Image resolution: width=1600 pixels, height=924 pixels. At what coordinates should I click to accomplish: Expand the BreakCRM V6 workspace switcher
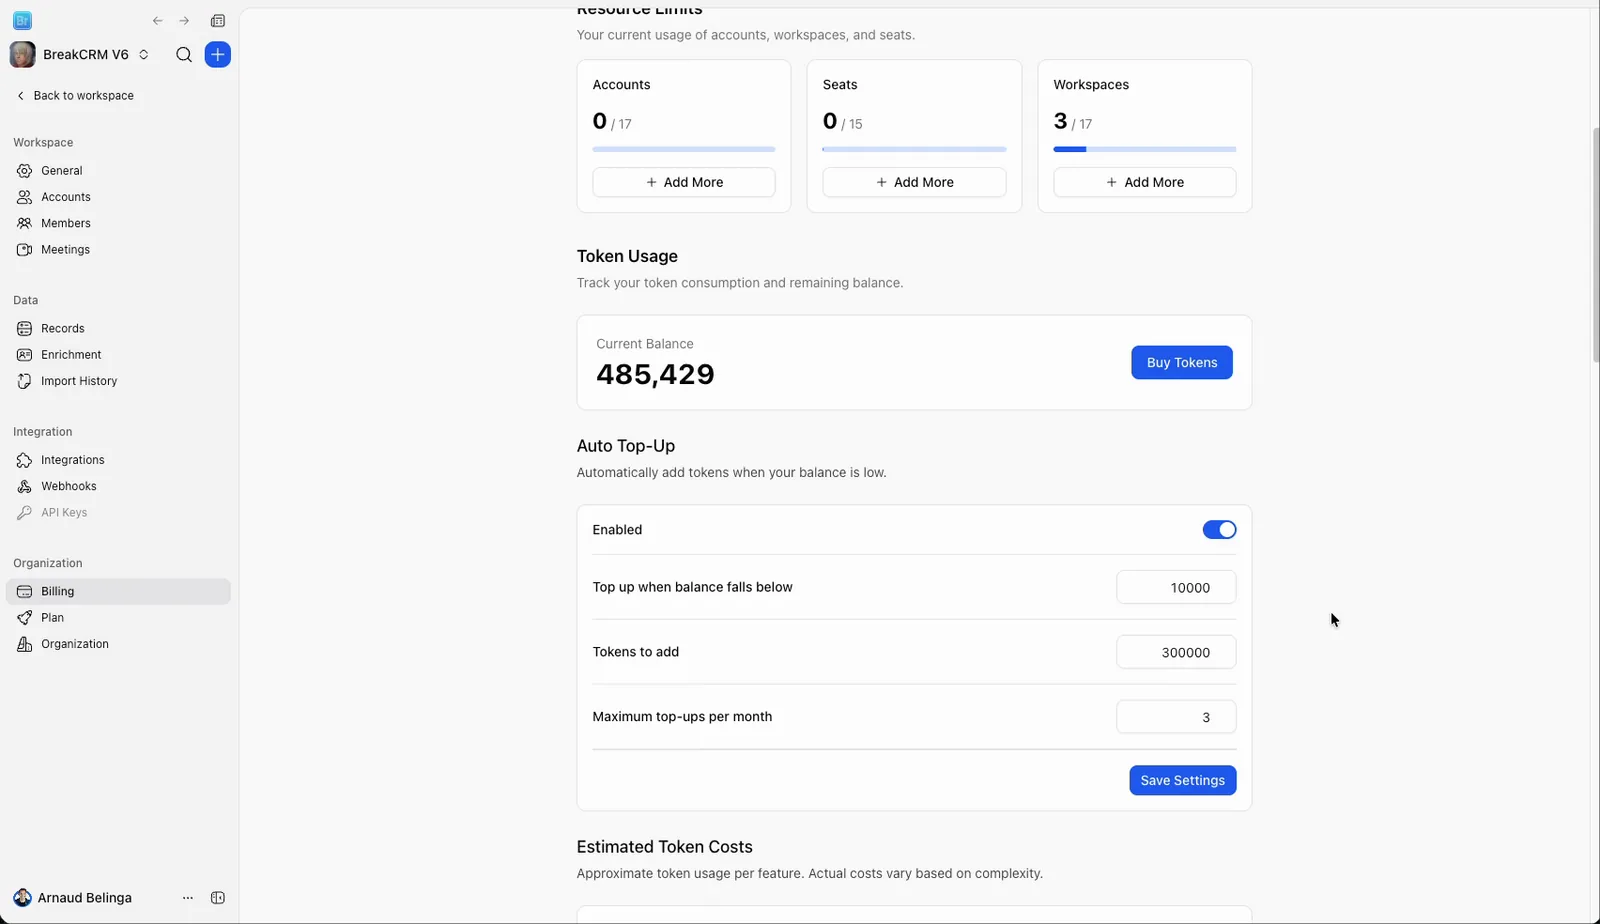80,55
